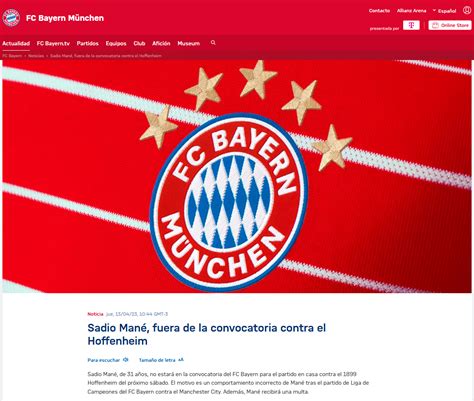Select the Afición navigation item
This screenshot has width=474, height=401.
click(161, 43)
